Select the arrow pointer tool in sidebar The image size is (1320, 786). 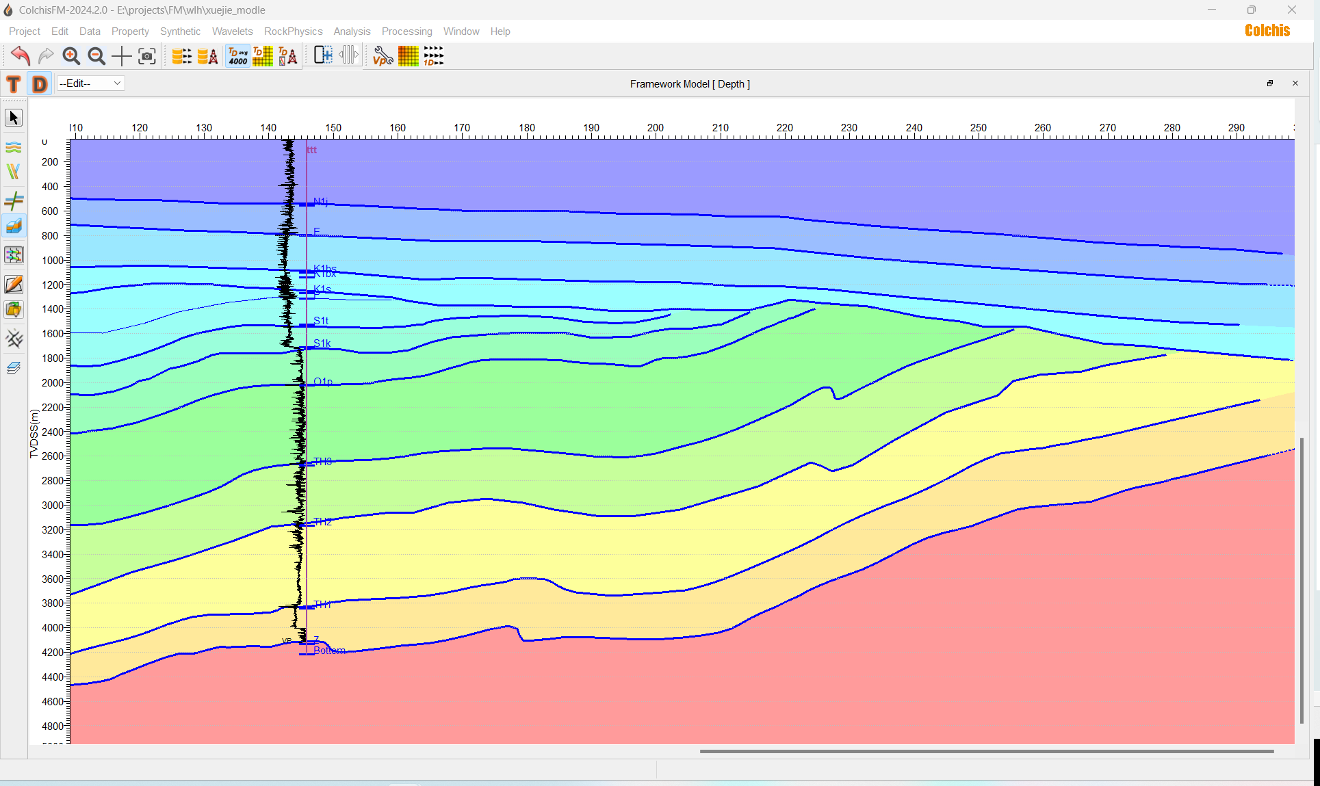coord(14,118)
